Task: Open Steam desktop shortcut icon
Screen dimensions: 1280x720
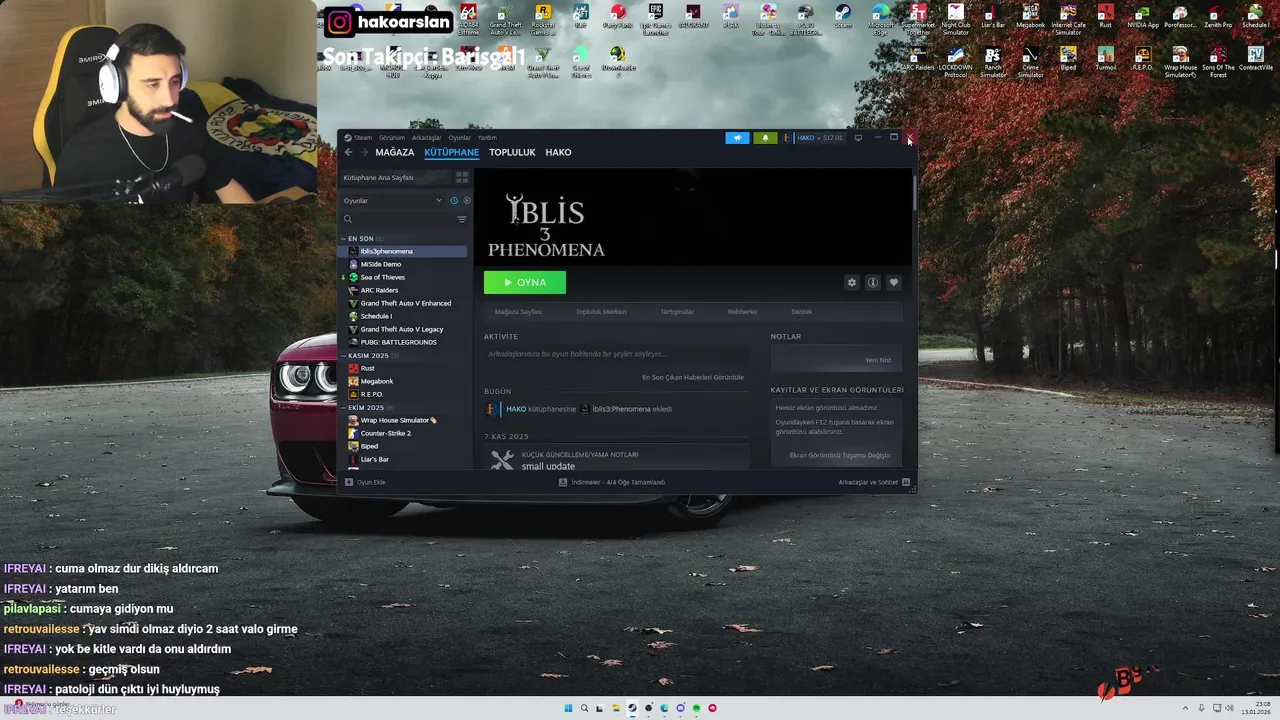Action: pos(843,17)
